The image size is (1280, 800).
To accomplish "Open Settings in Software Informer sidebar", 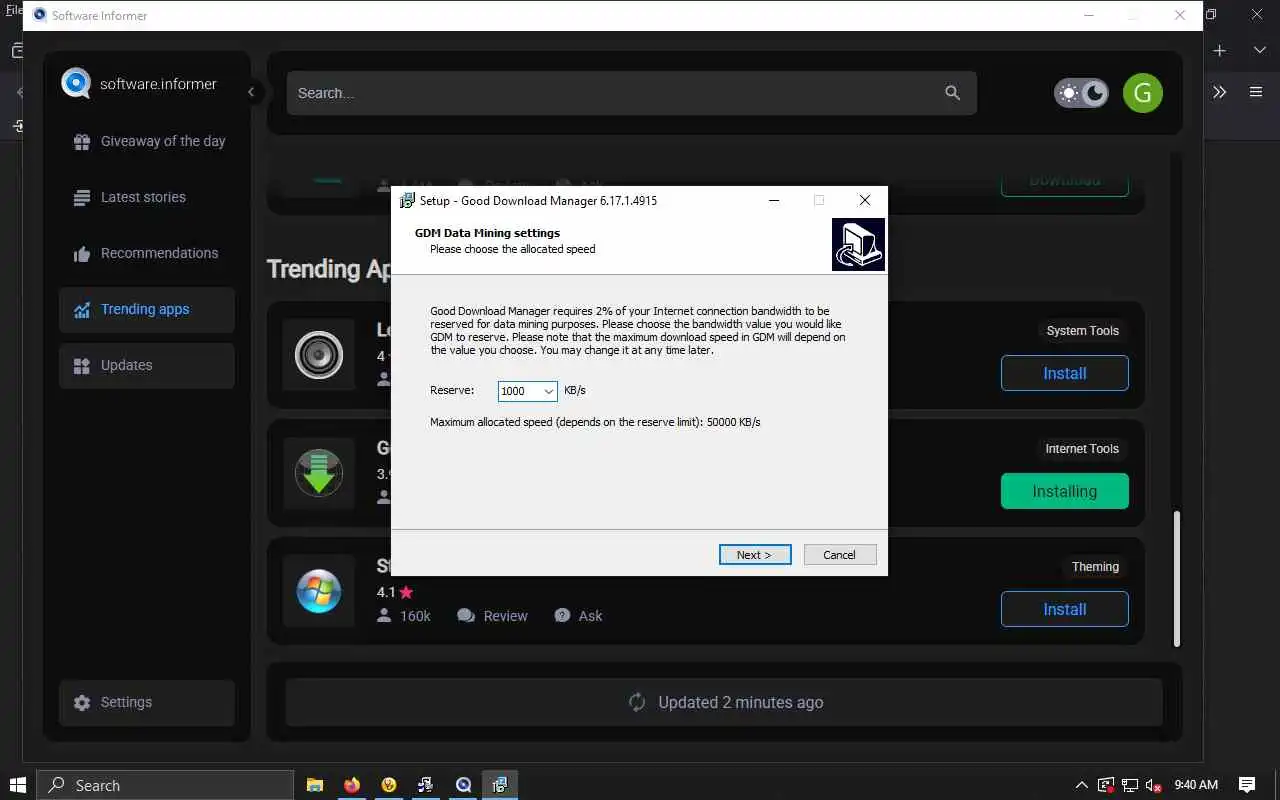I will coord(146,703).
